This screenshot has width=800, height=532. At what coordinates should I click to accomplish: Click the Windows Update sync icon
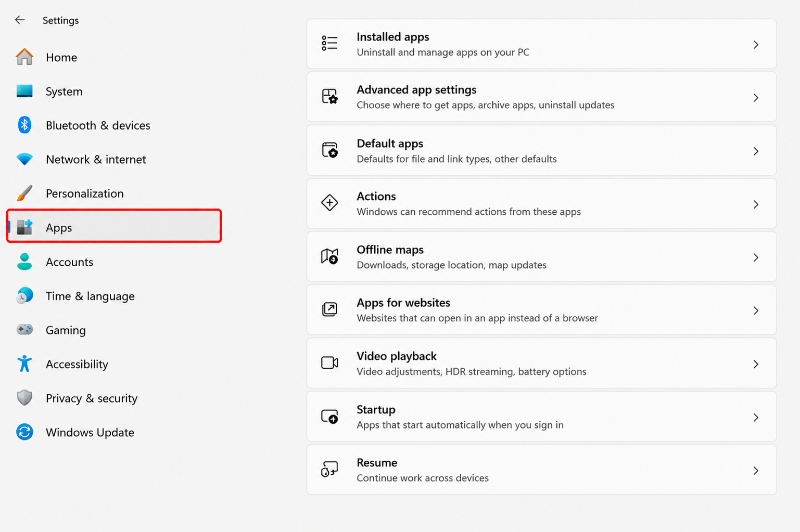24,432
